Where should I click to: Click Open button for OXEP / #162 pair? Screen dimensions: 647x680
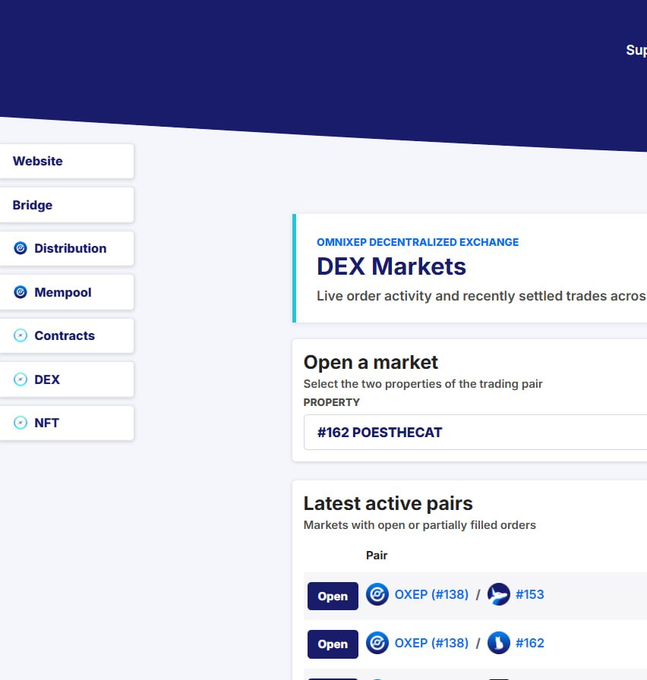pos(333,644)
